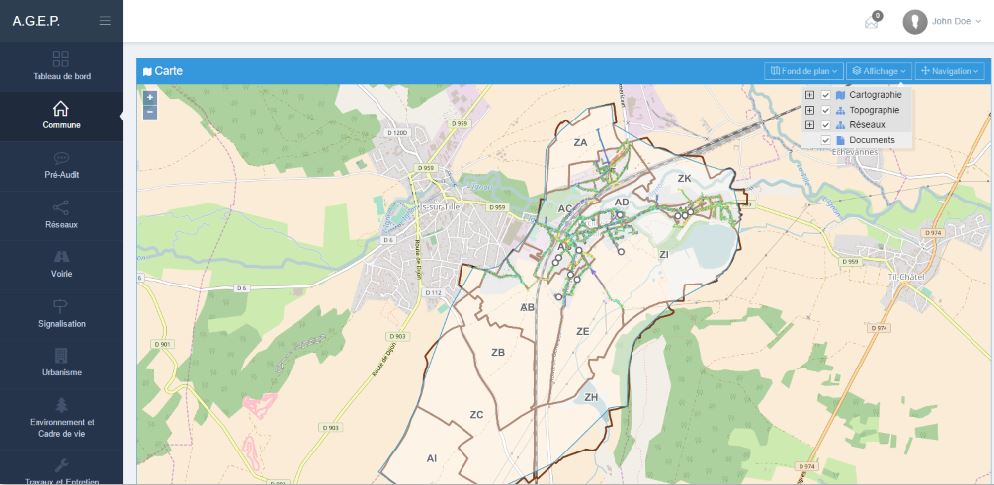
Task: Open the John Doe account menu
Action: pos(956,22)
